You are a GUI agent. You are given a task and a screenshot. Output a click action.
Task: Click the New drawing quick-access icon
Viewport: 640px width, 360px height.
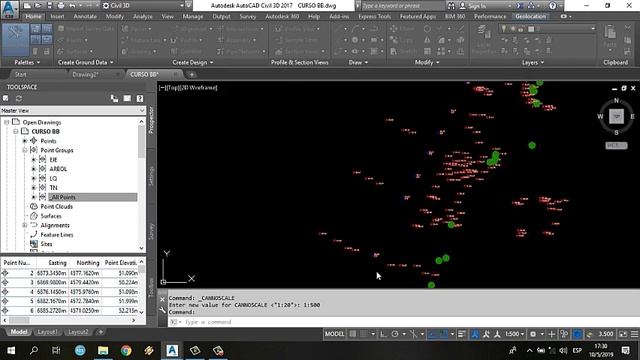(x=27, y=6)
